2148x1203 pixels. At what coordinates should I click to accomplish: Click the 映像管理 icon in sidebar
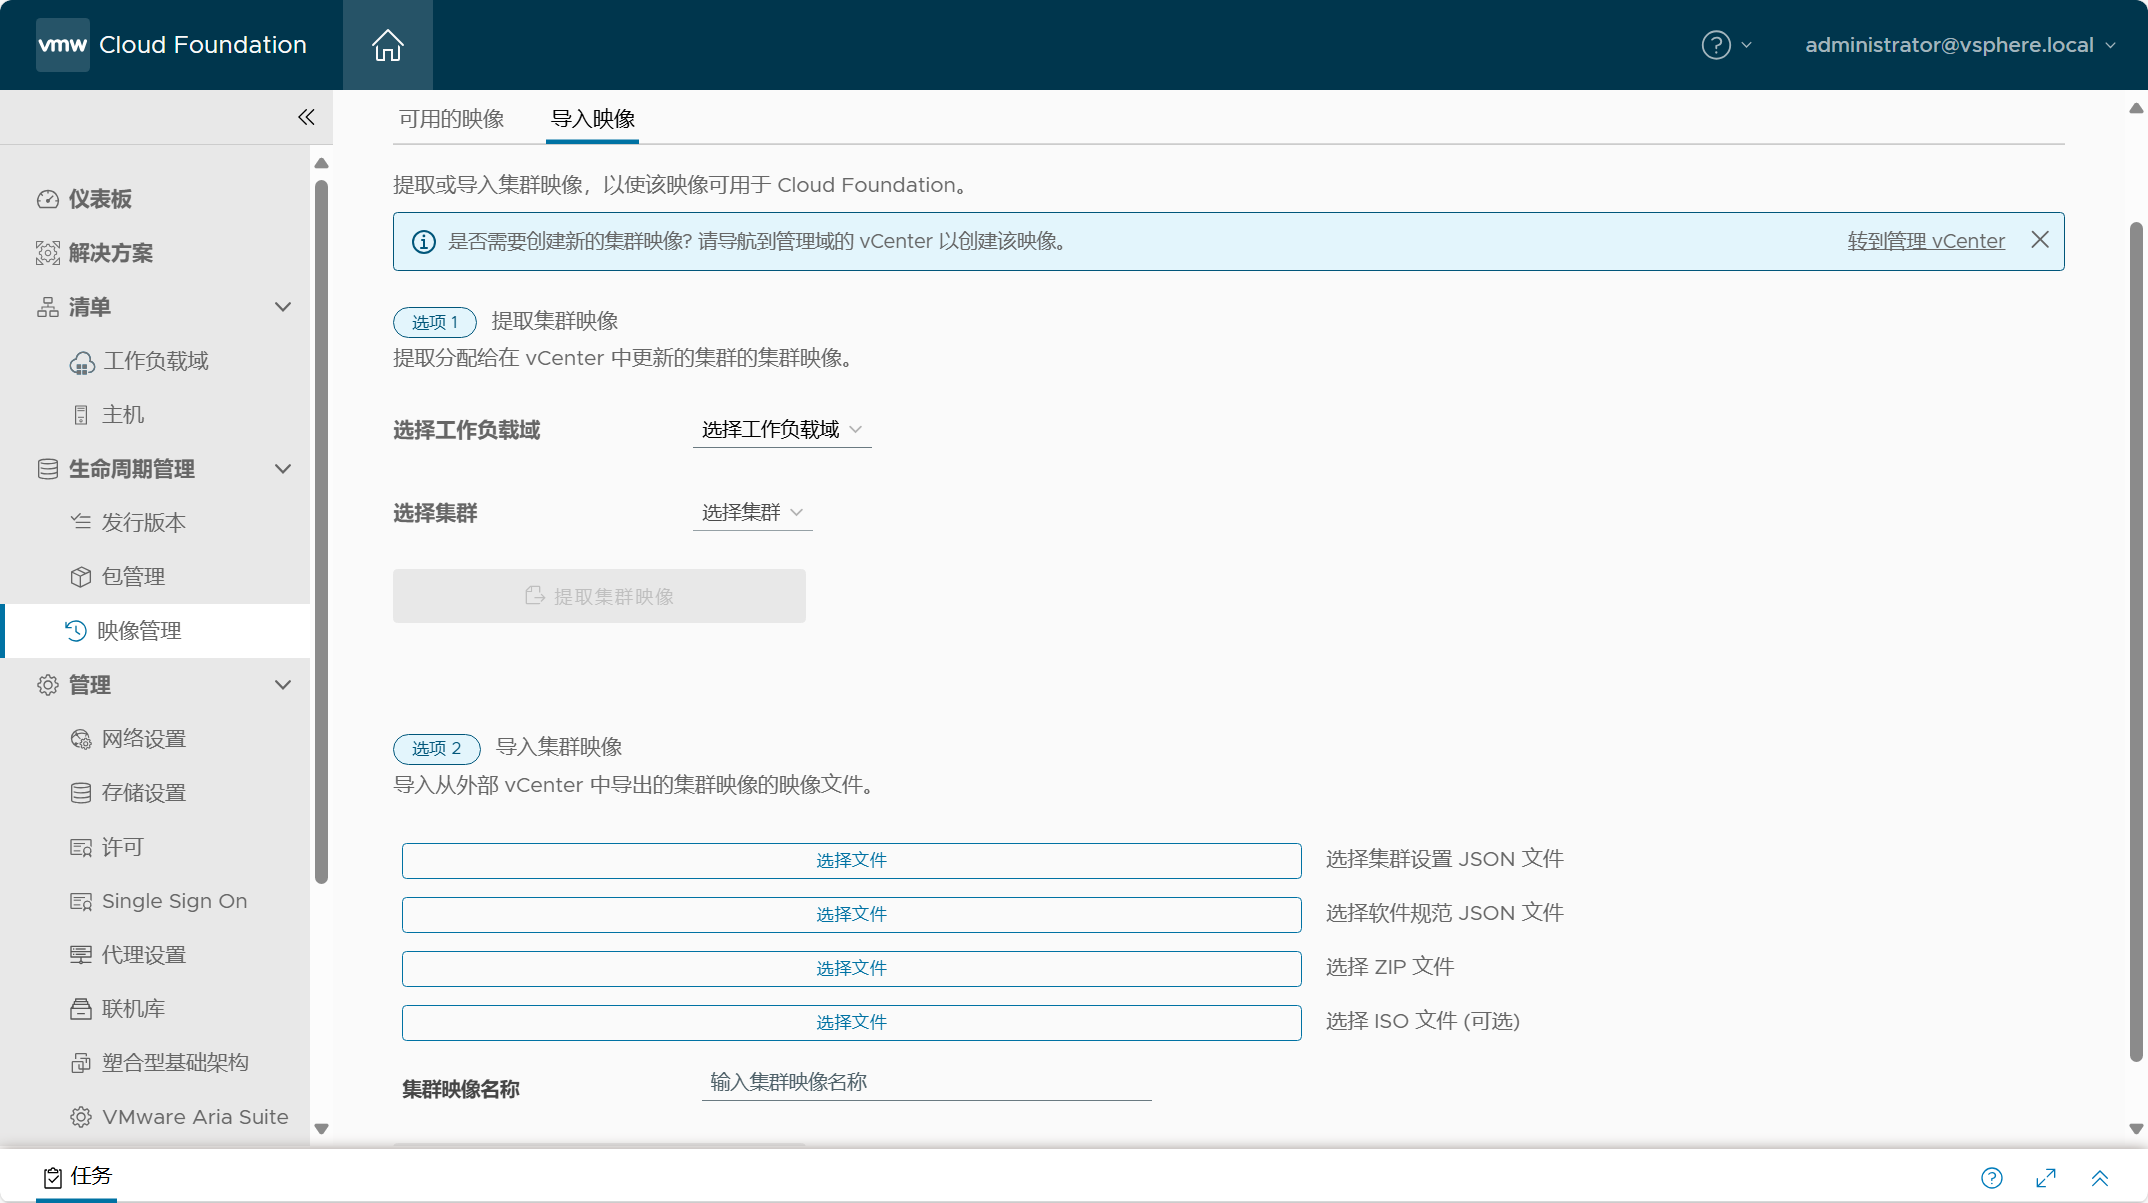coord(81,630)
